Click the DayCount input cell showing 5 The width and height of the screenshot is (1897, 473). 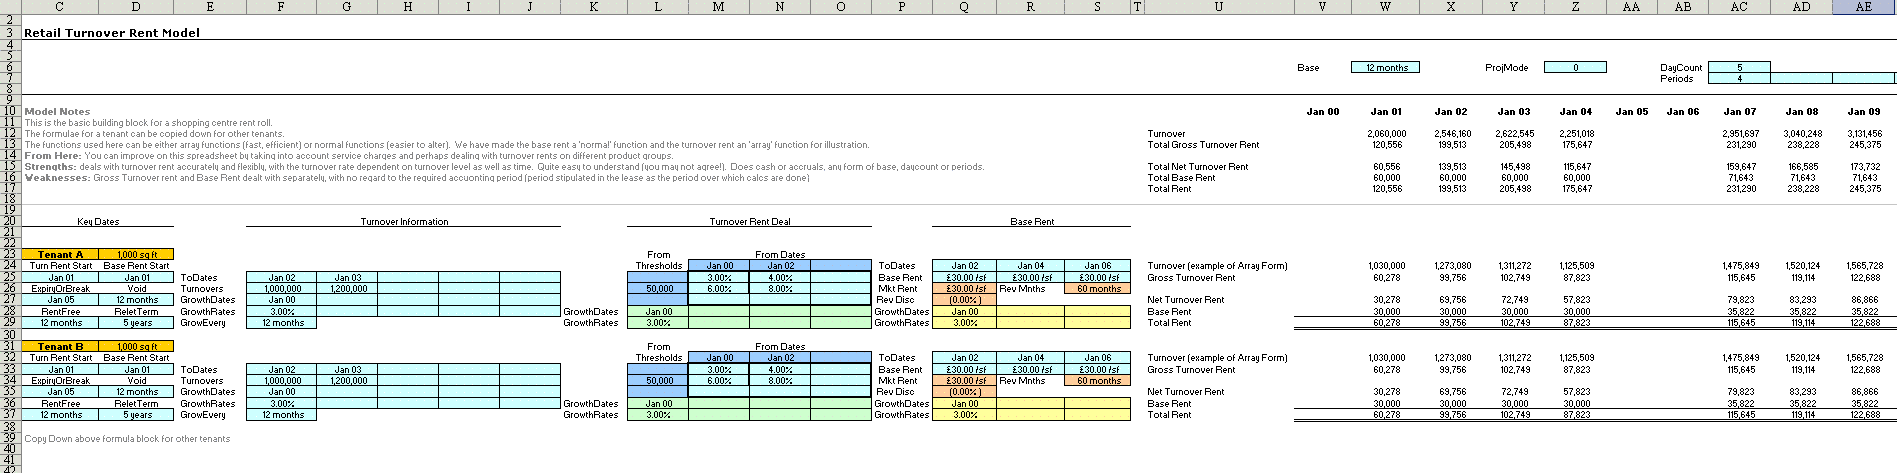click(x=1739, y=67)
